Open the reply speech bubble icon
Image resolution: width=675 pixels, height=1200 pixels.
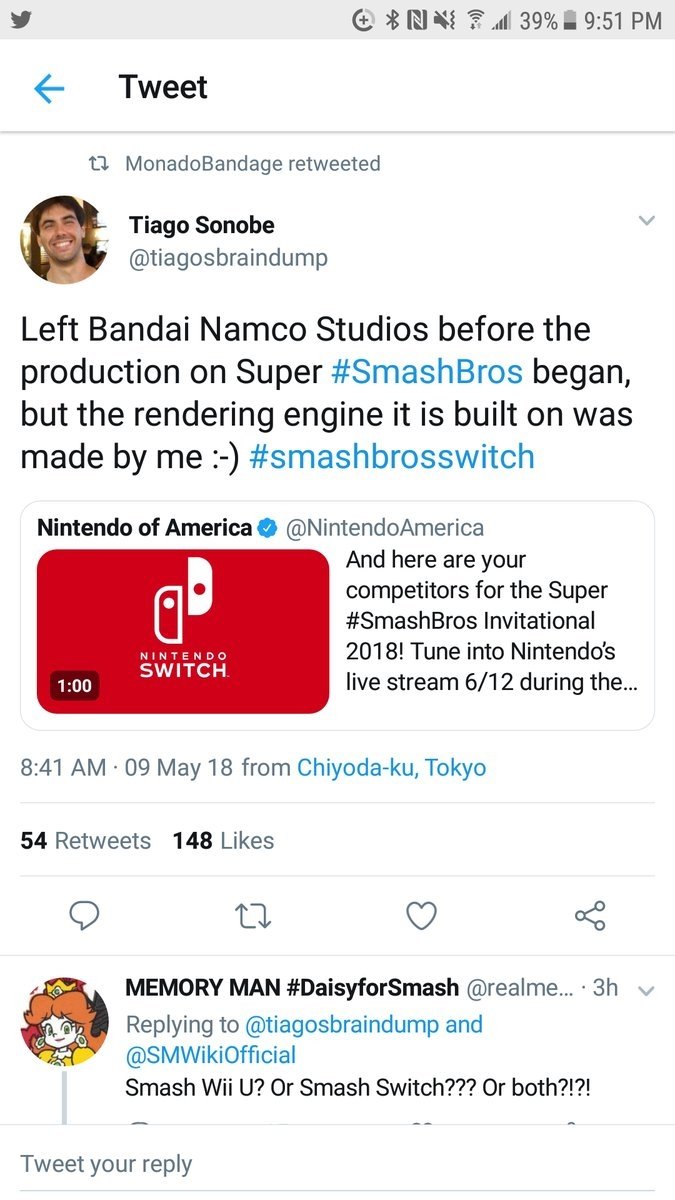tap(85, 915)
